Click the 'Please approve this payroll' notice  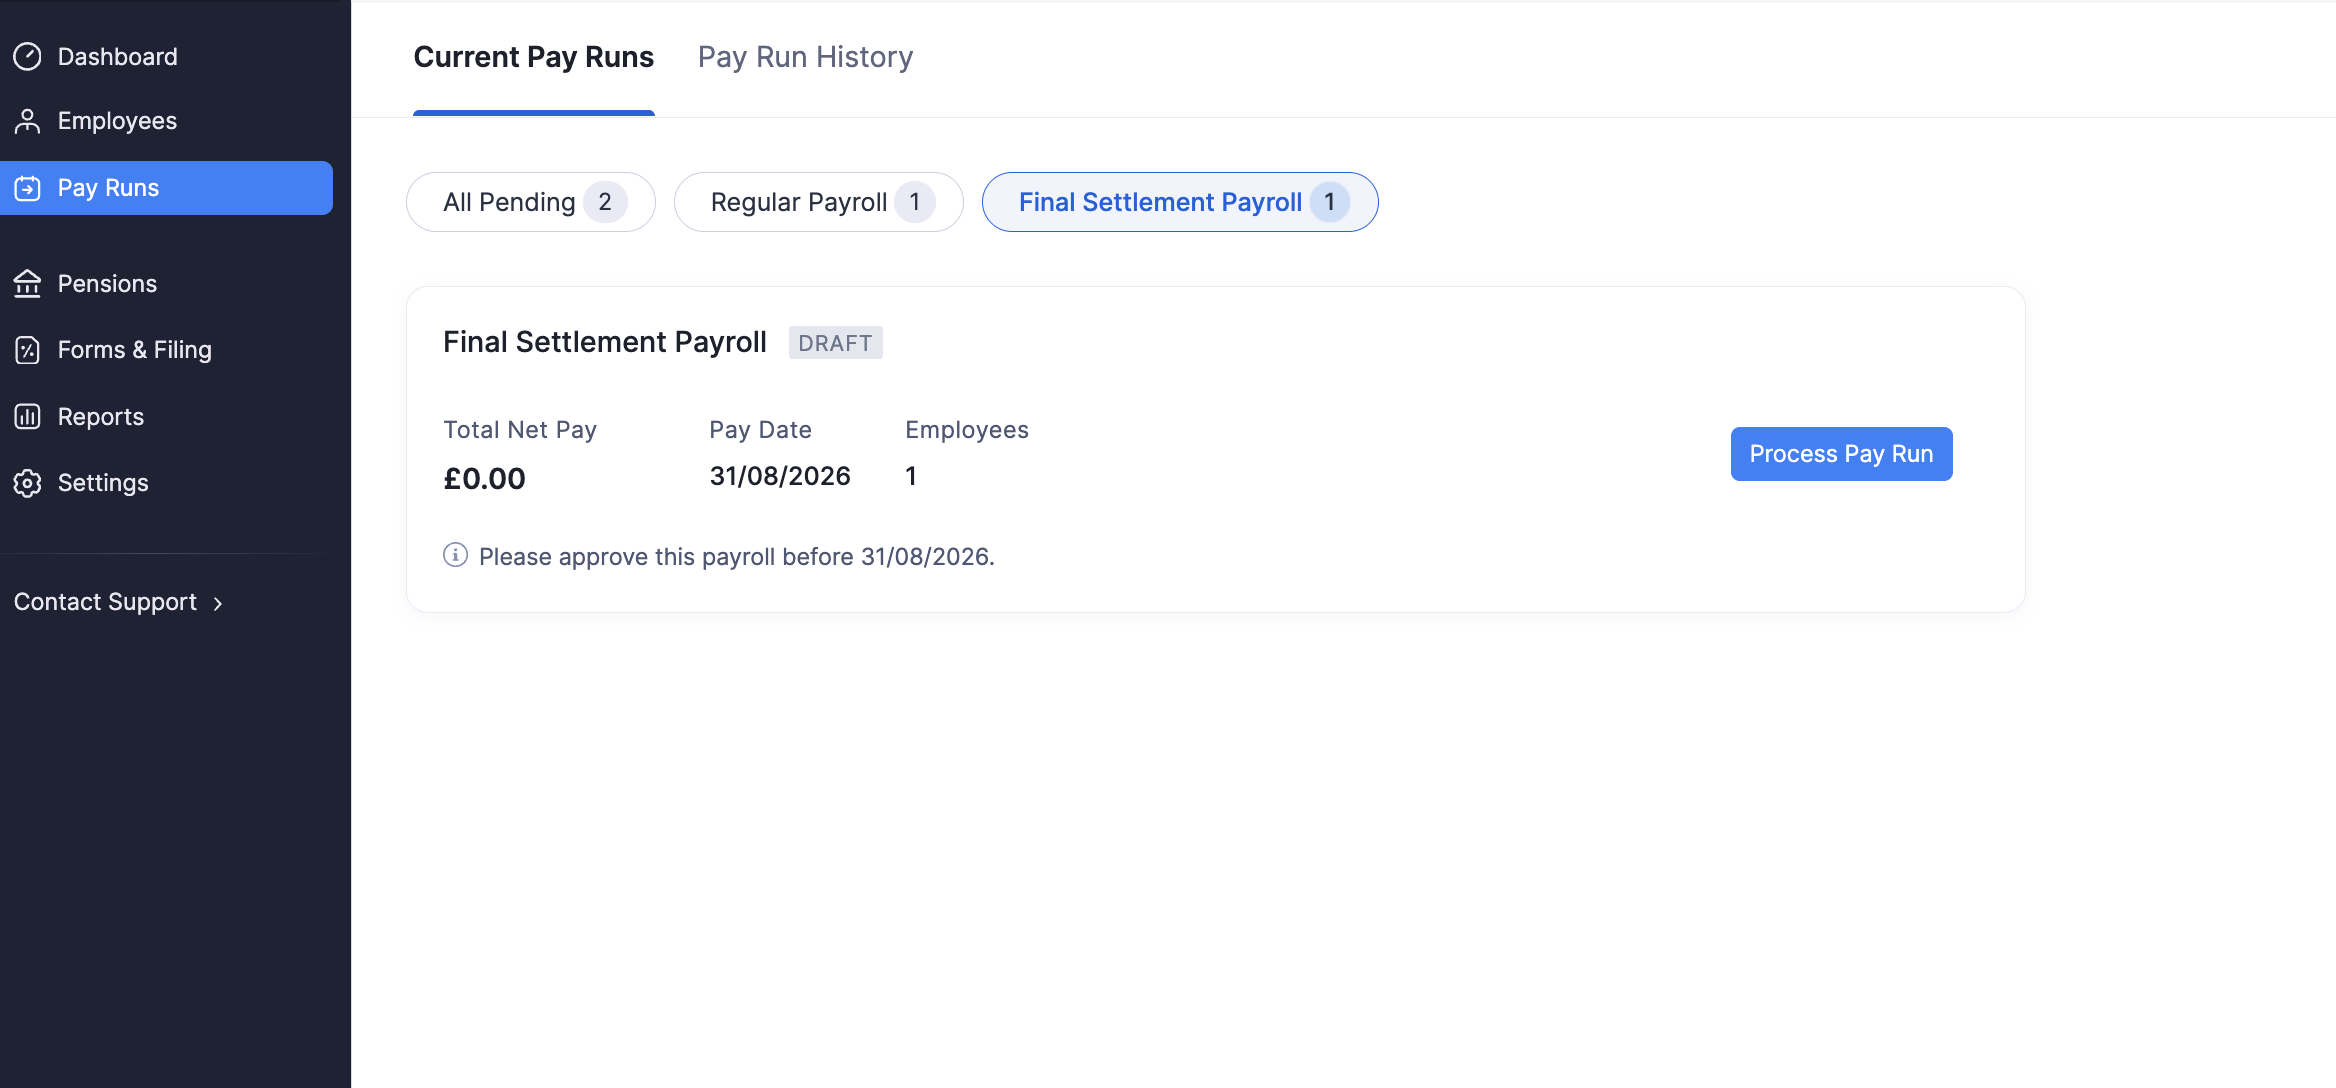click(737, 557)
